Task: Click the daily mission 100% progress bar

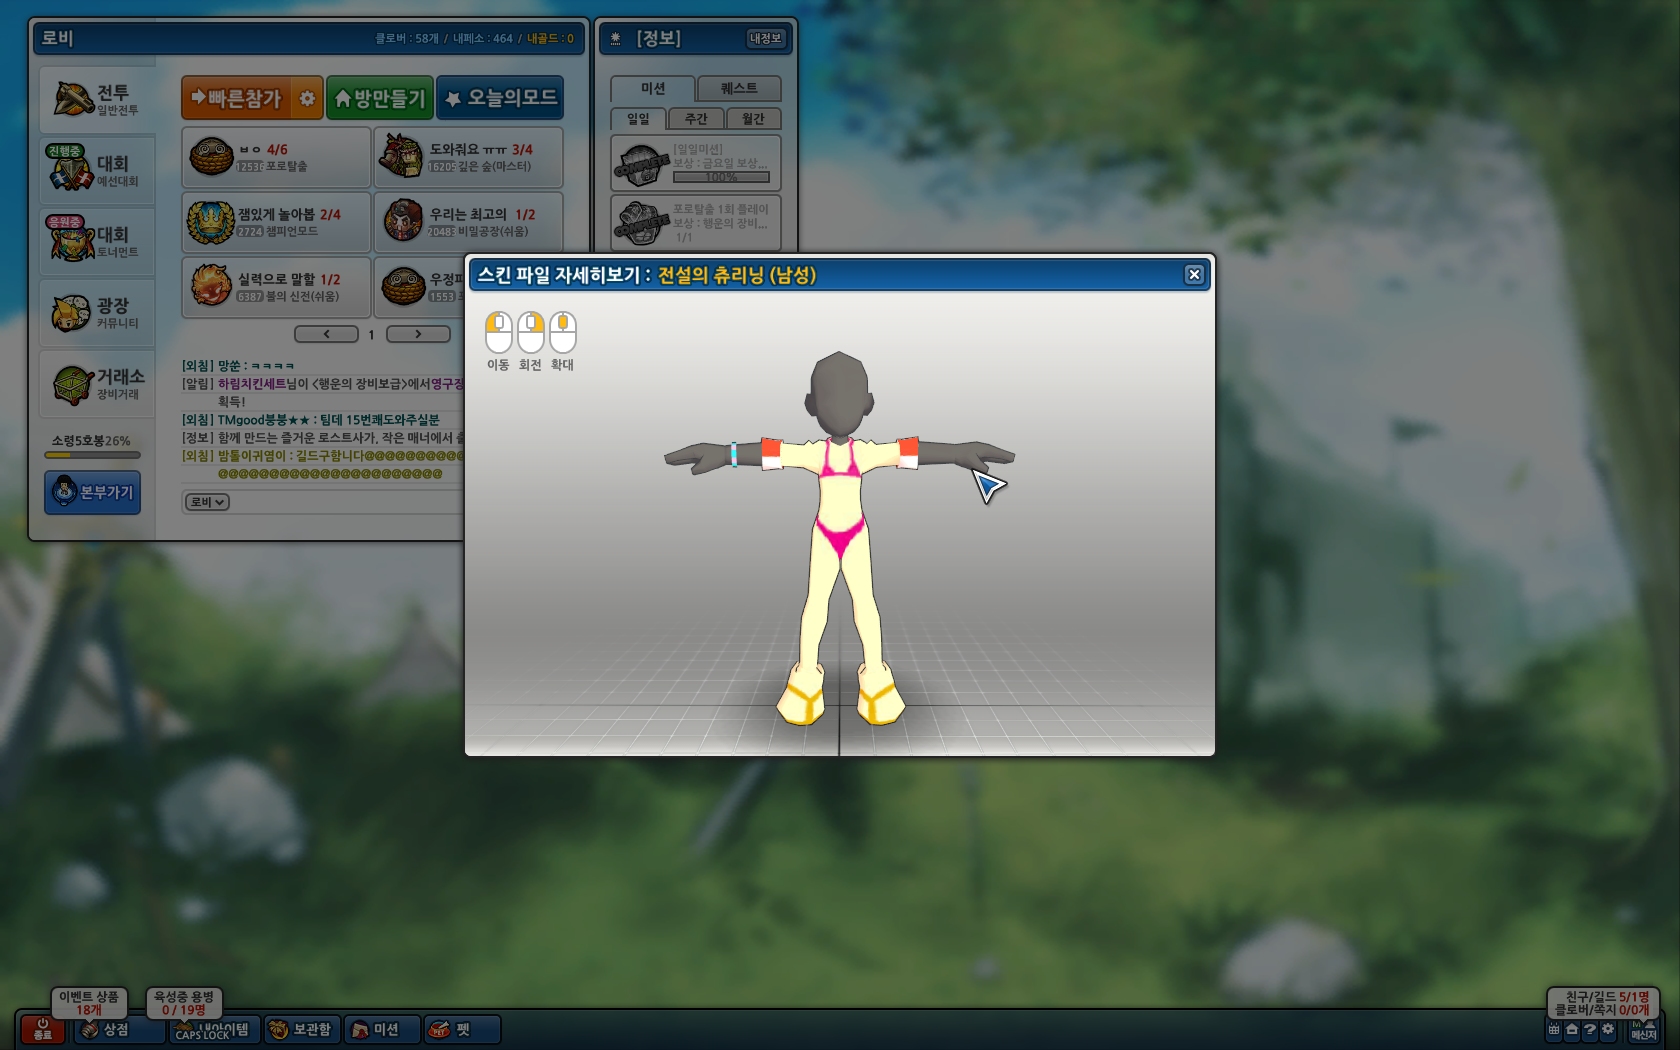Action: [721, 177]
